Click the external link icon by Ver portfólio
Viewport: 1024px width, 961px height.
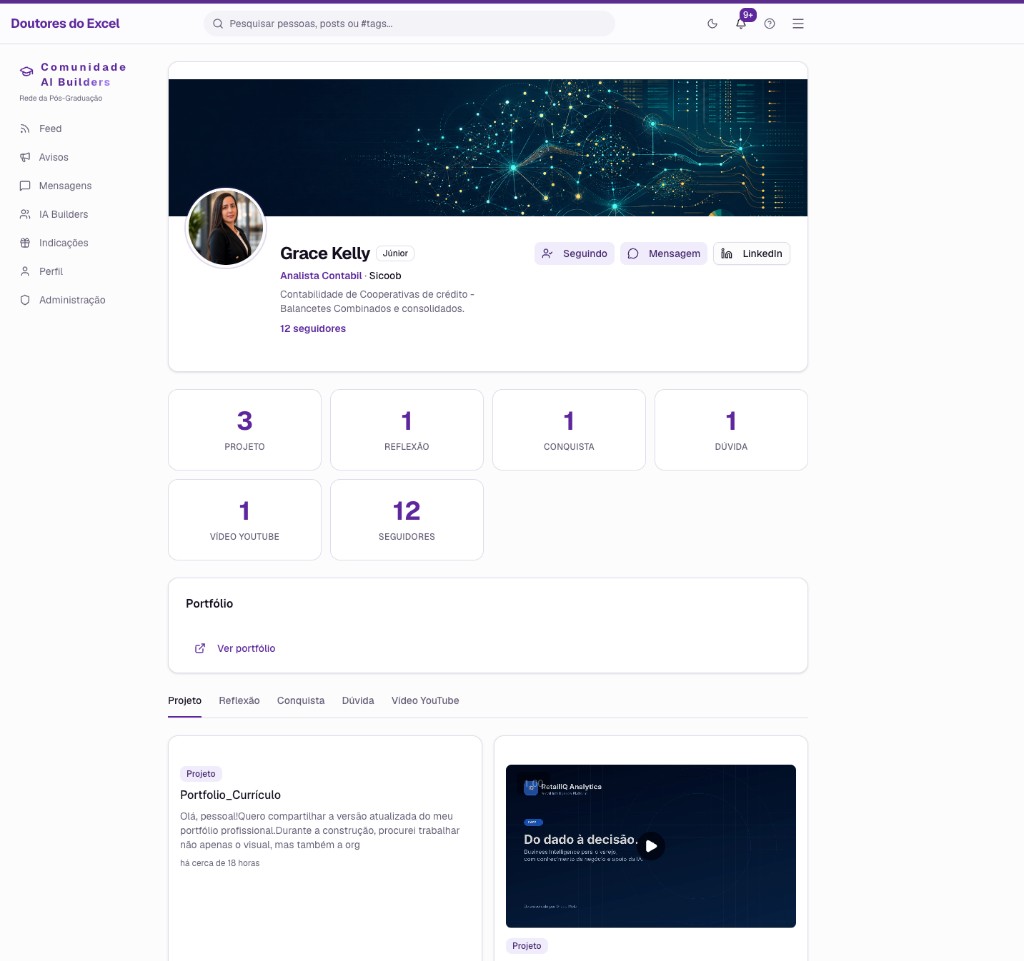[x=200, y=648]
